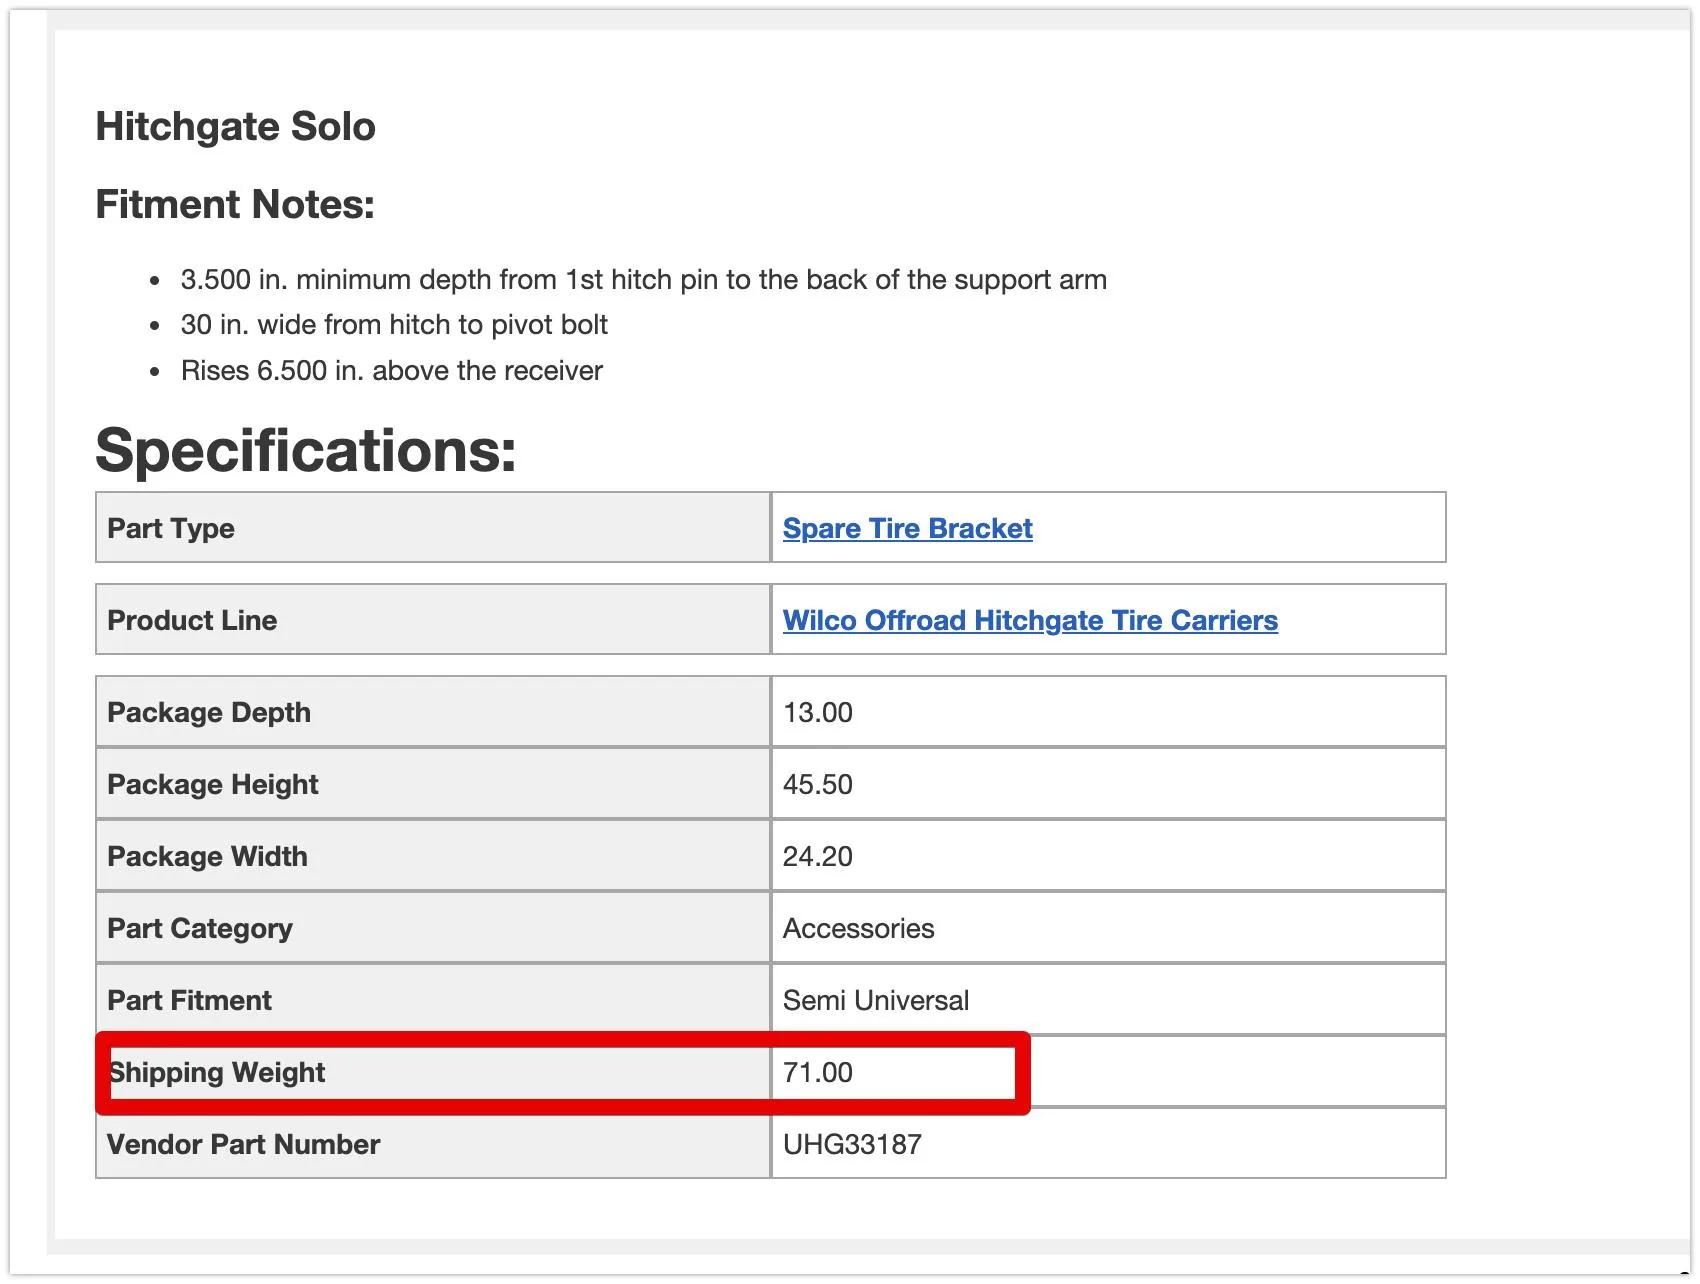The height and width of the screenshot is (1284, 1700).
Task: Select the Package Depth label
Action: point(209,712)
